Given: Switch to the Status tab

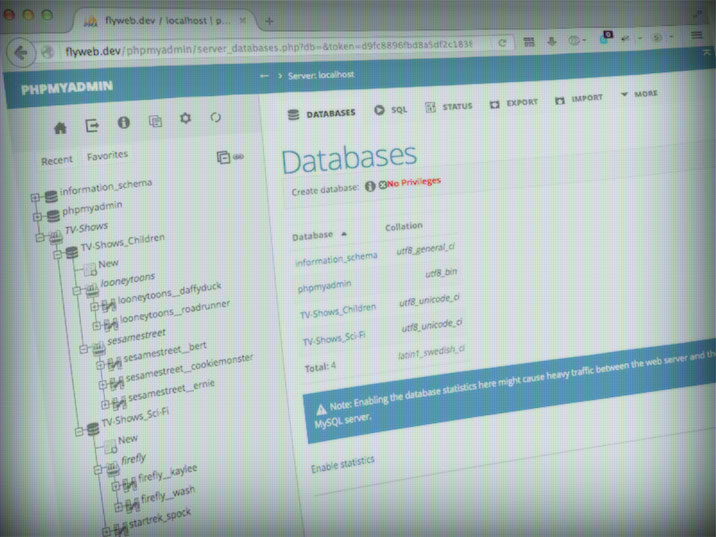Looking at the screenshot, I should (448, 107).
